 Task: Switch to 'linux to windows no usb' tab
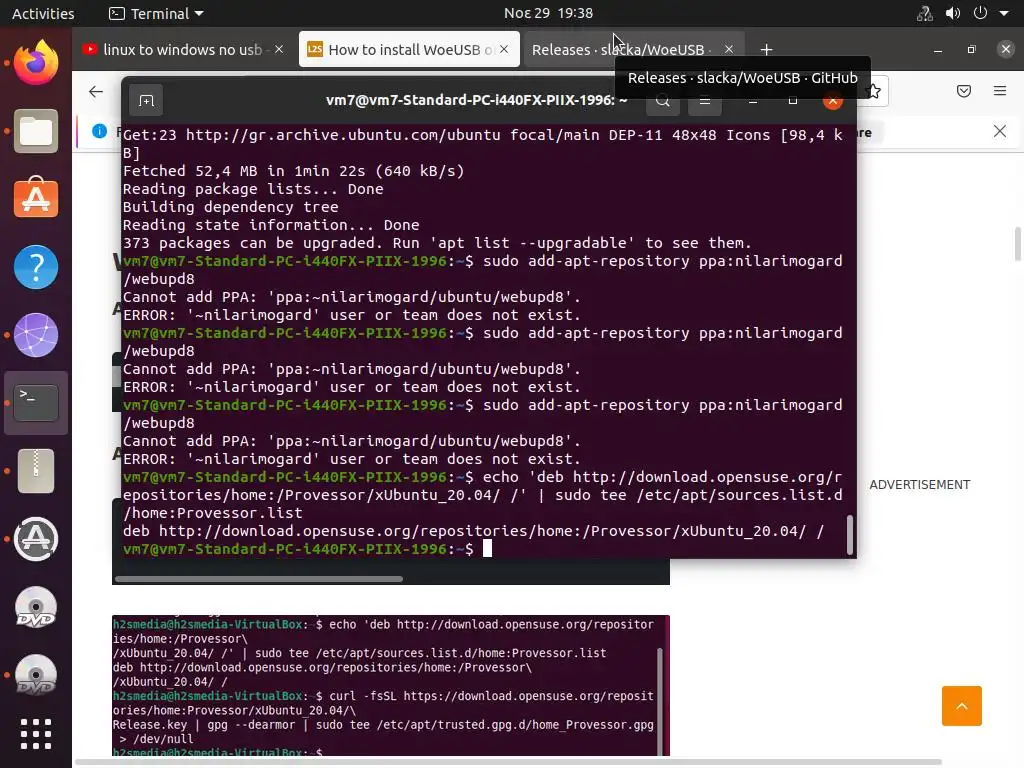pos(183,50)
